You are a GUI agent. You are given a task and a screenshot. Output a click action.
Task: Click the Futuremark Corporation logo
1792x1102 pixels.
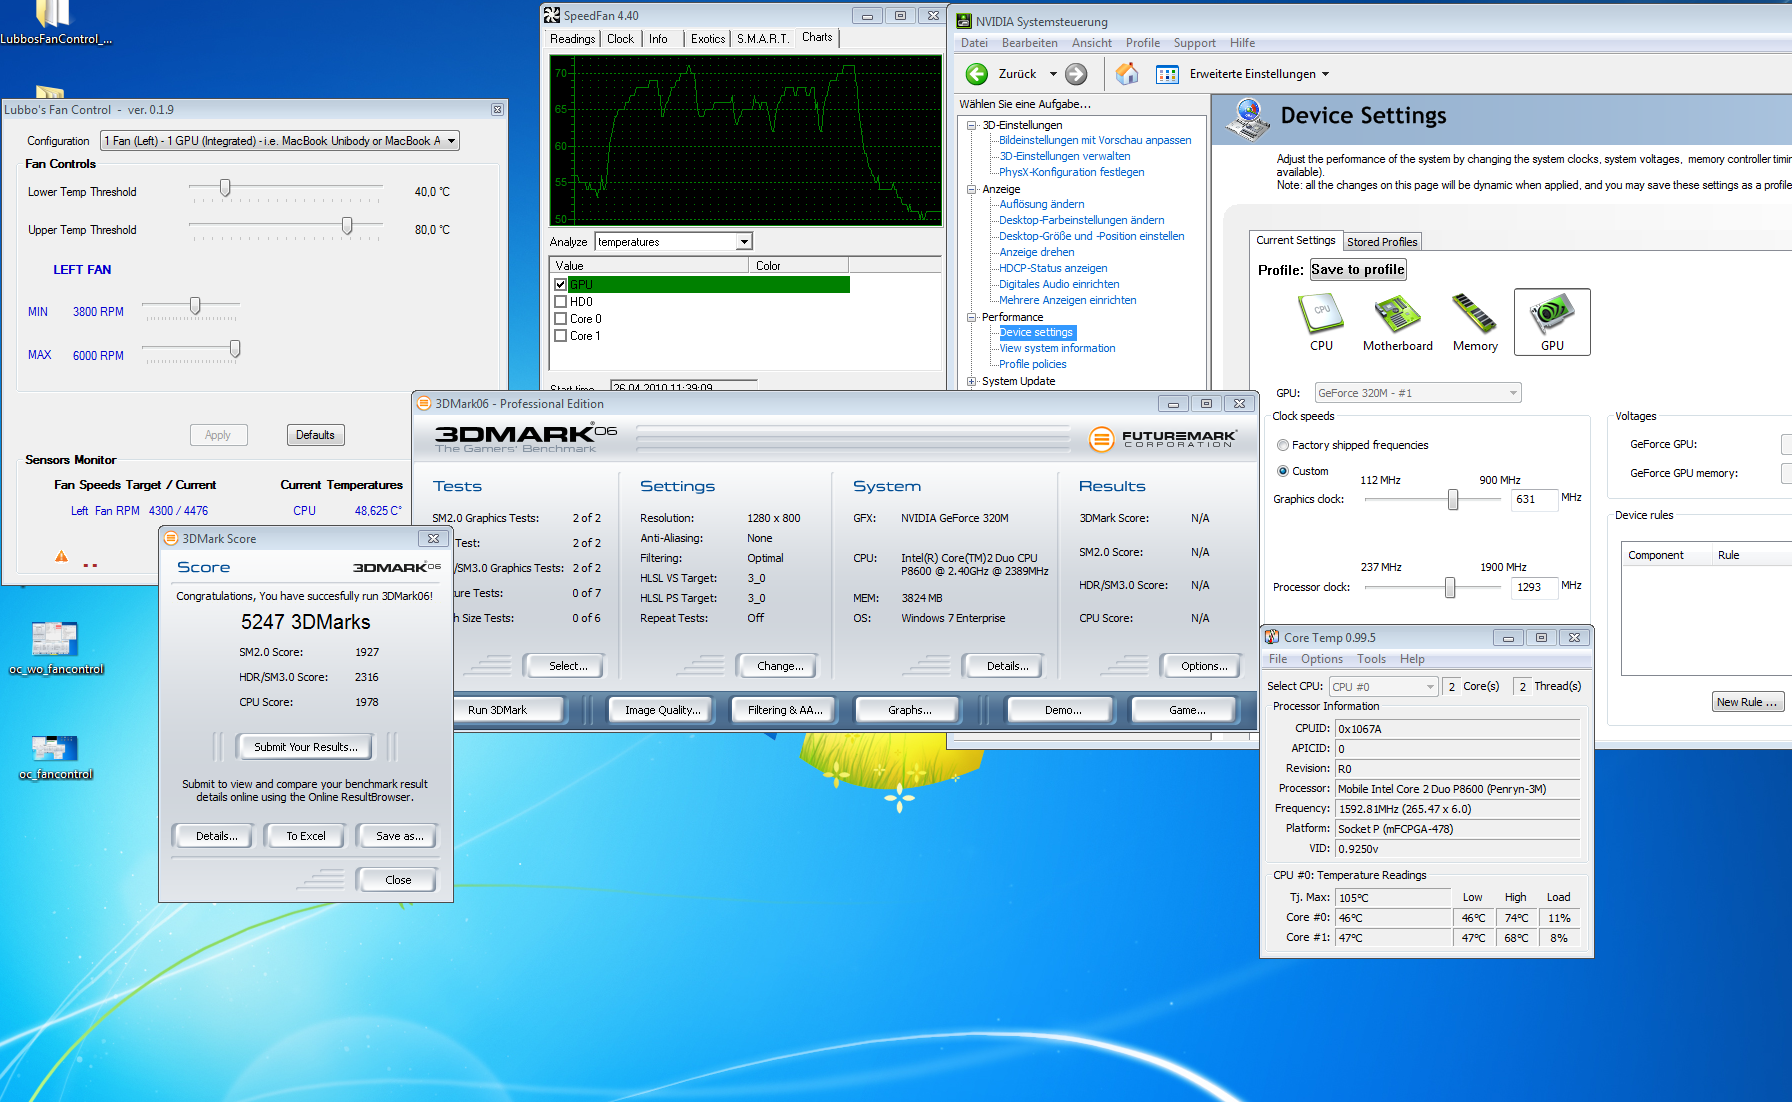pos(1163,438)
